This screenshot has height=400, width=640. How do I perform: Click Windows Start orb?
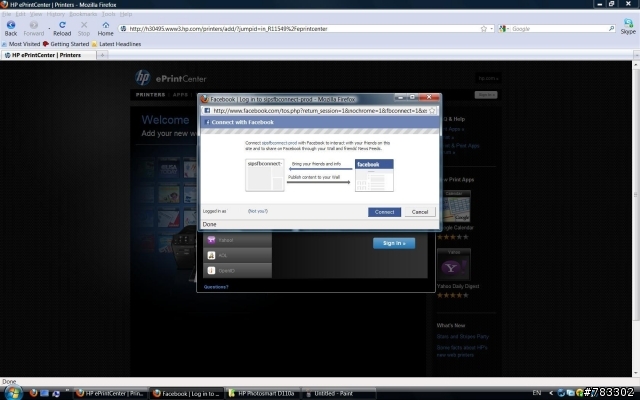pyautogui.click(x=13, y=393)
